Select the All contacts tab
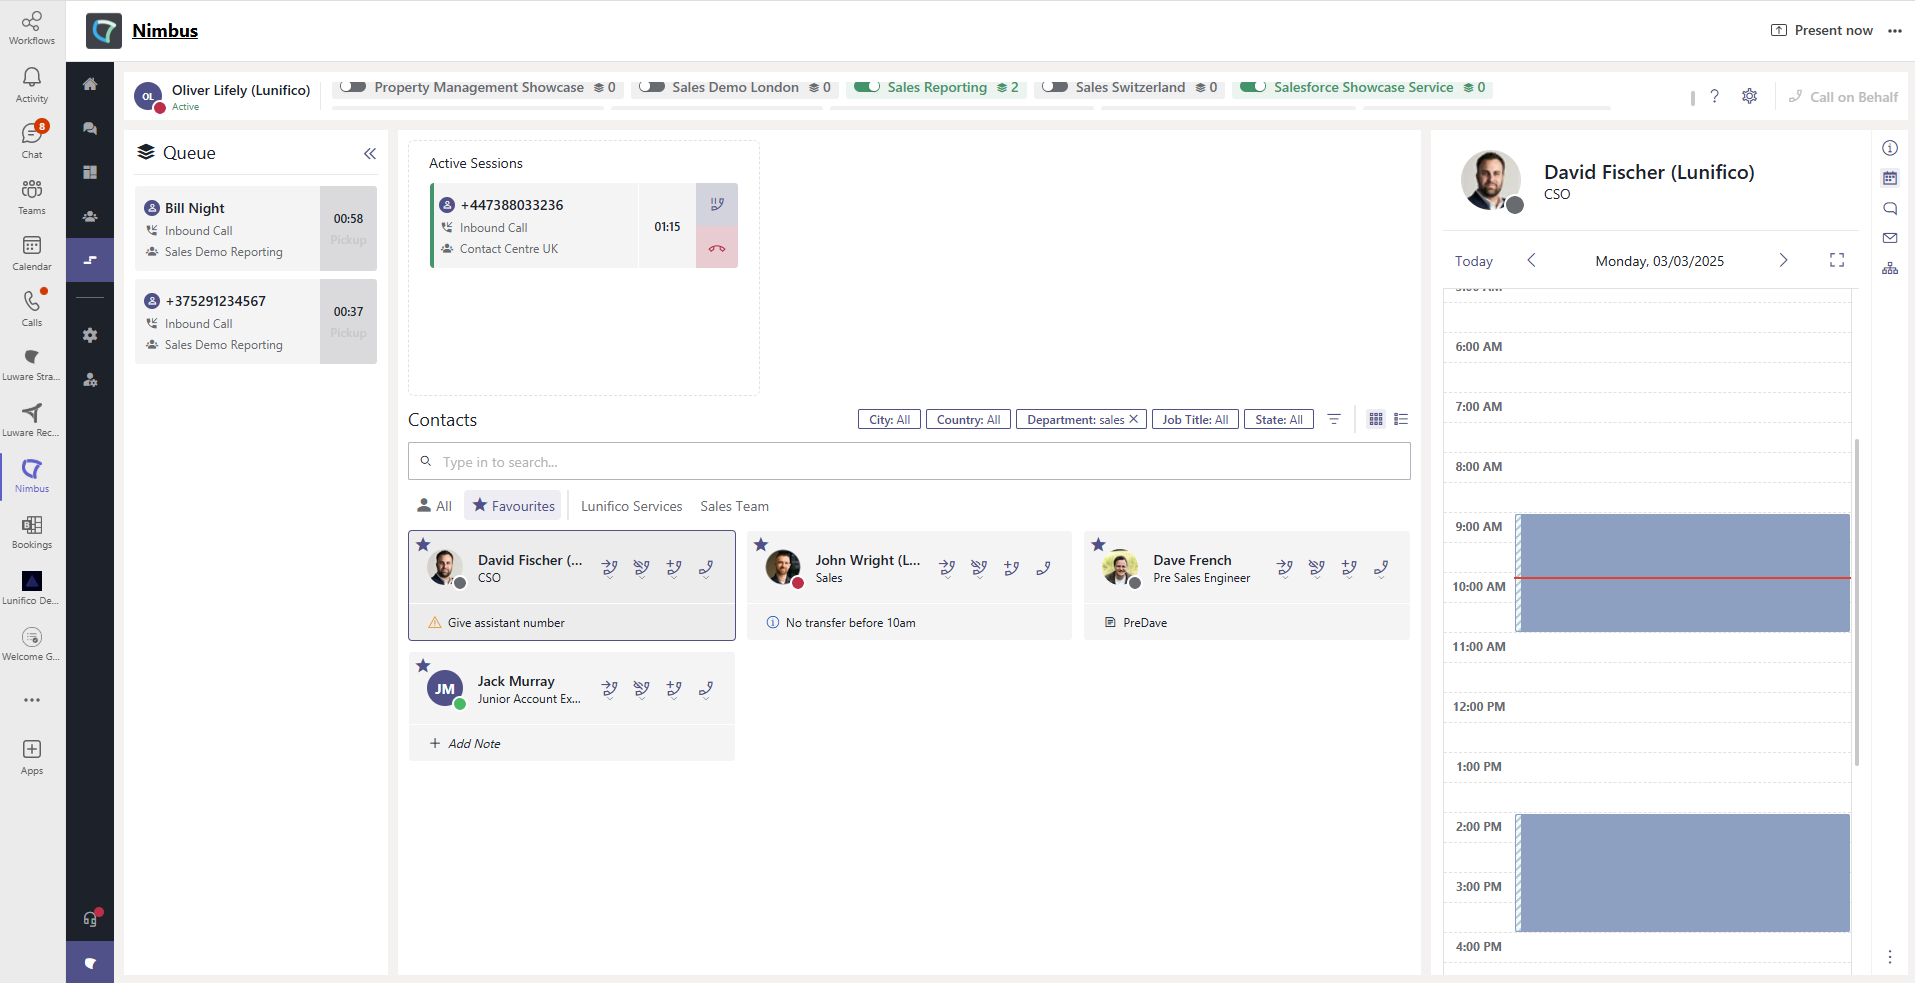 tap(434, 506)
